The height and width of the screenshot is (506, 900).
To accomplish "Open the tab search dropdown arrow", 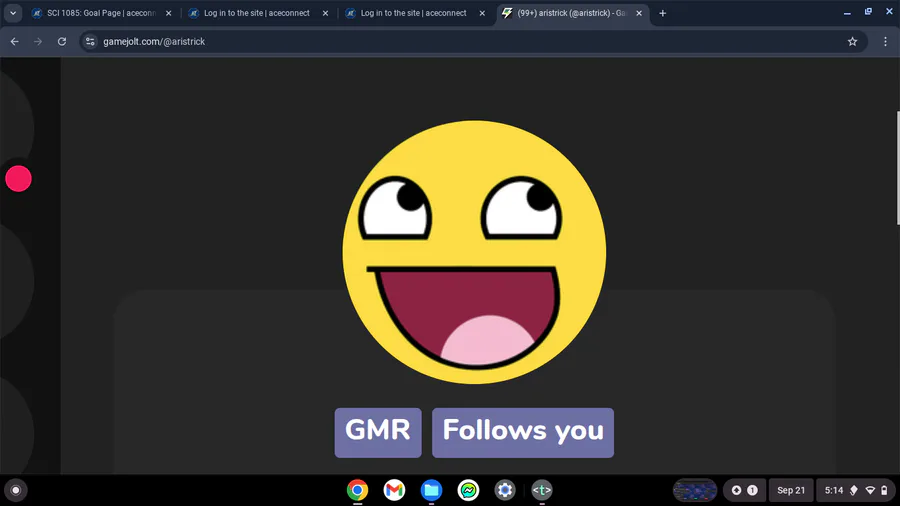I will (13, 13).
